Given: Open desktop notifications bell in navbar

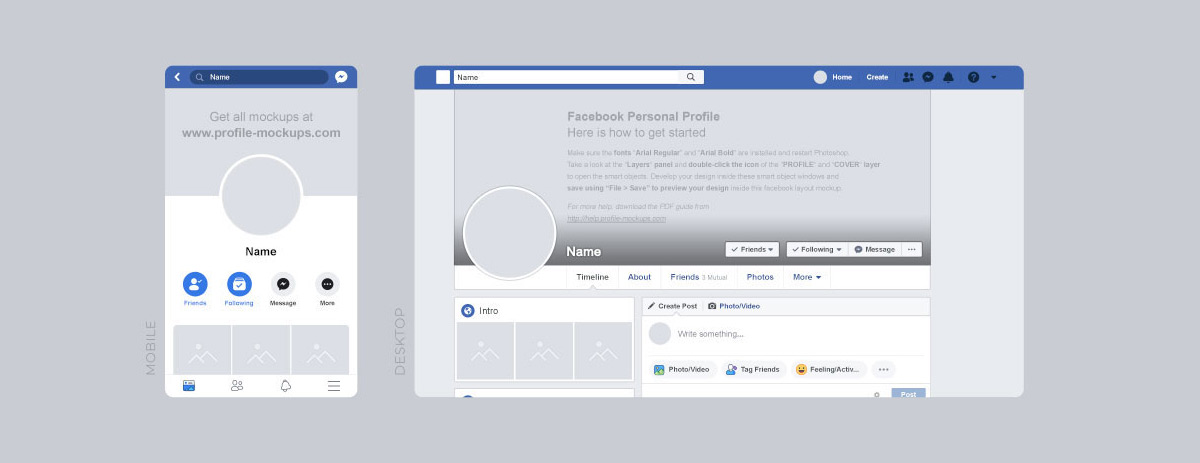Looking at the screenshot, I should (x=948, y=77).
